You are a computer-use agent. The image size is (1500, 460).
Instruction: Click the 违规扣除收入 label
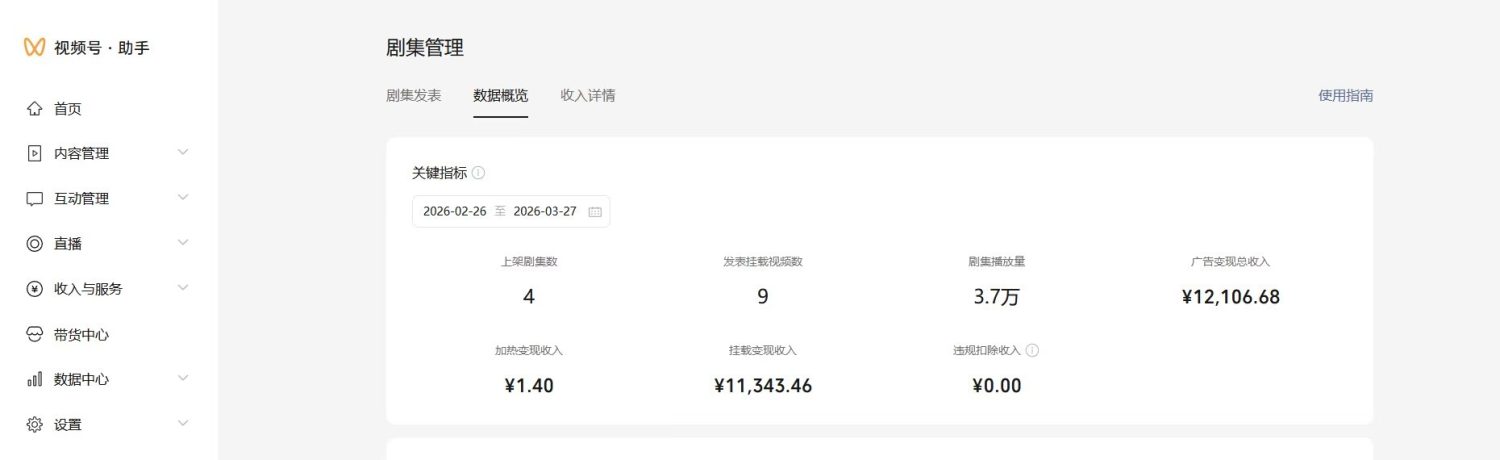(x=987, y=351)
